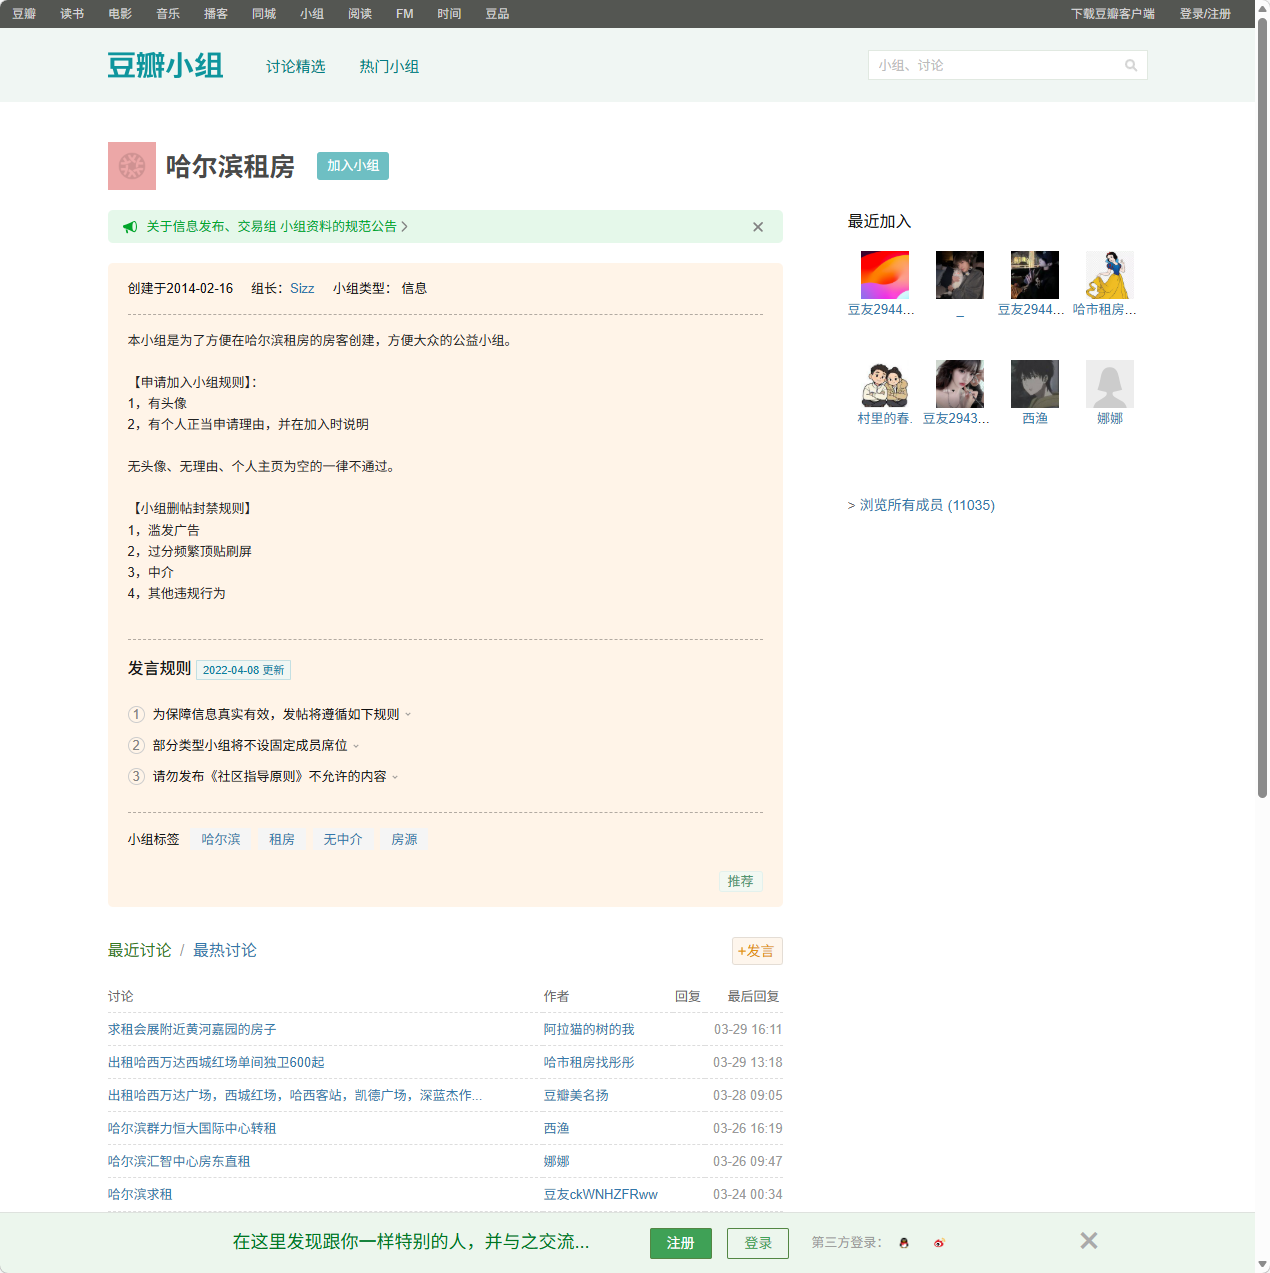Click the search magnifier icon
The image size is (1270, 1273).
coord(1131,65)
